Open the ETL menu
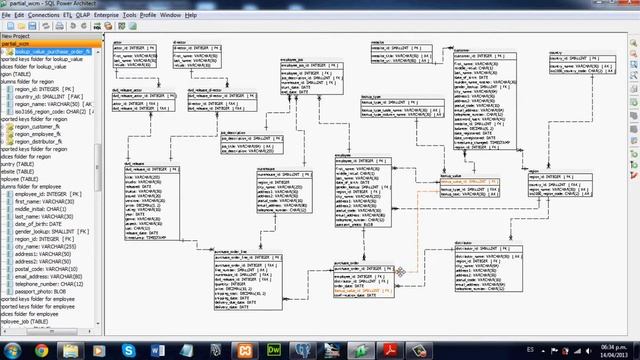The width and height of the screenshot is (640, 360). click(67, 15)
